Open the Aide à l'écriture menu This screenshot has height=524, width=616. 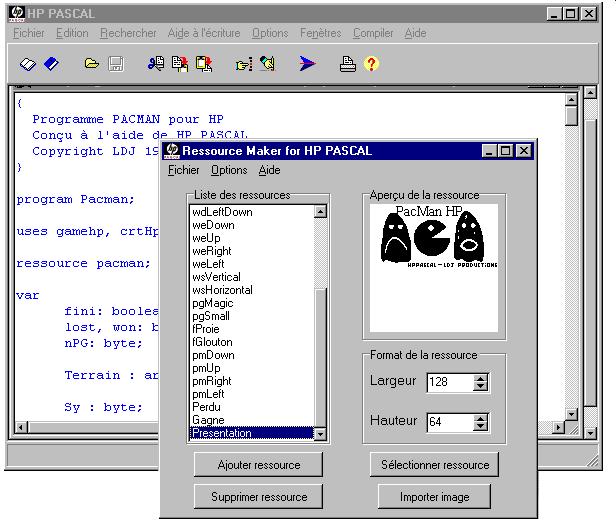tap(204, 33)
